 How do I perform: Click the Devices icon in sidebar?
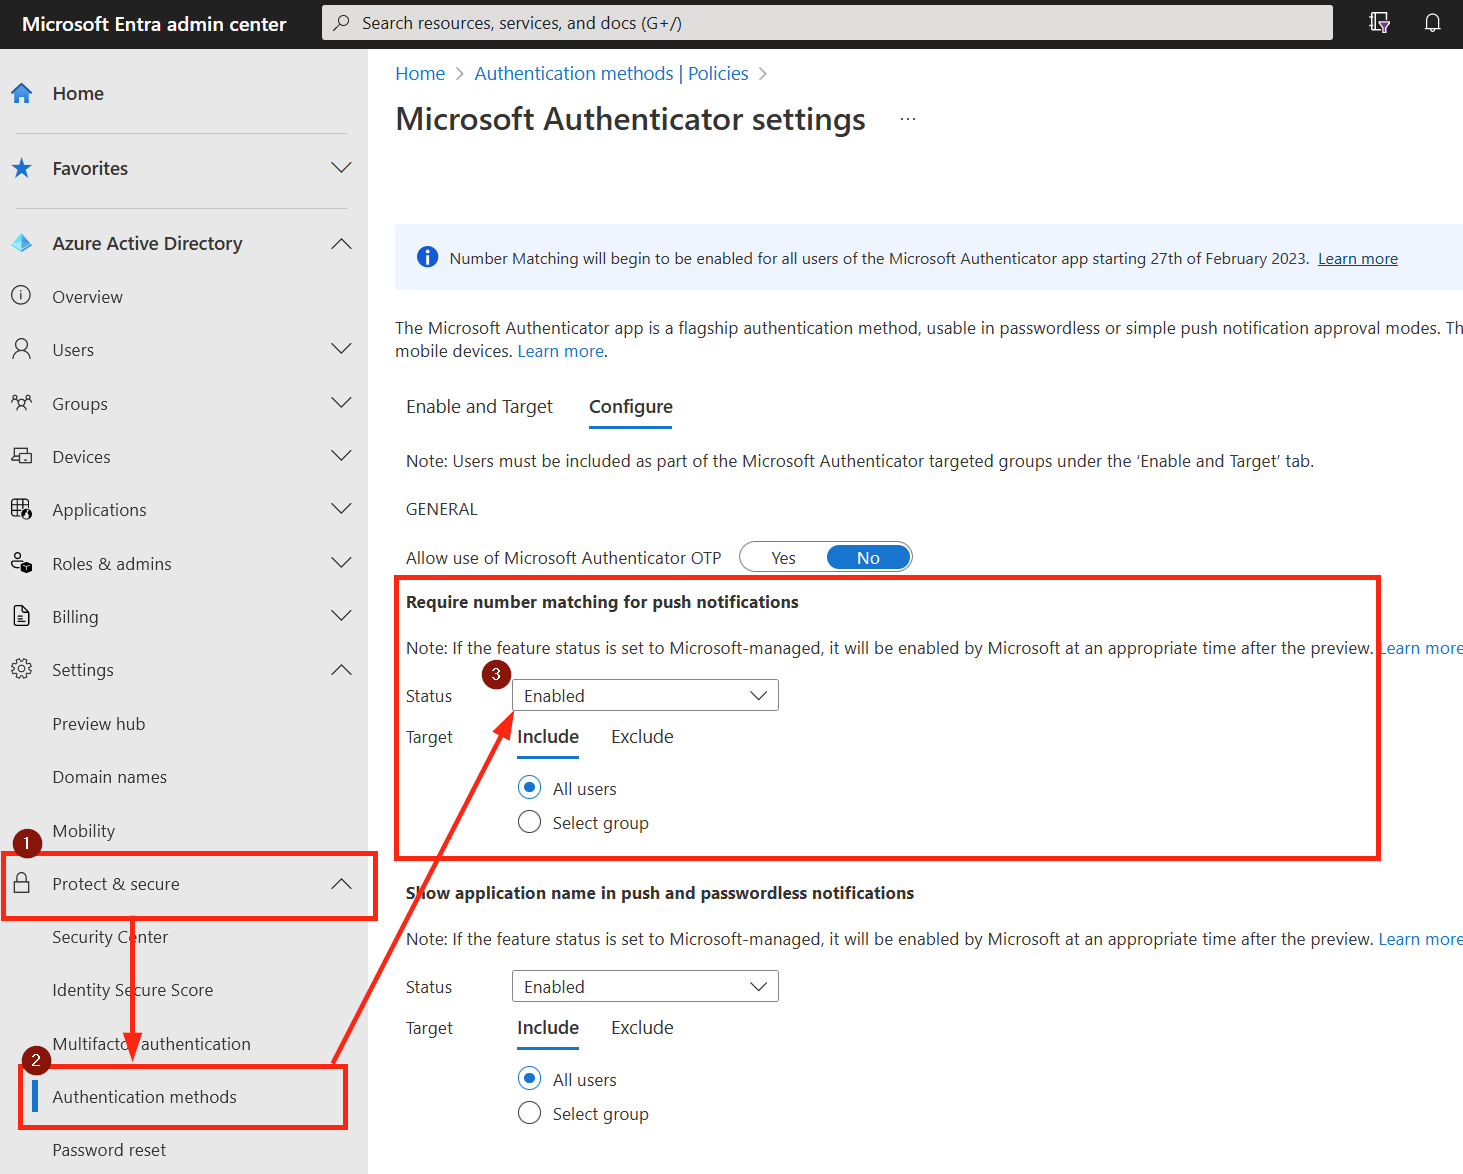21,456
